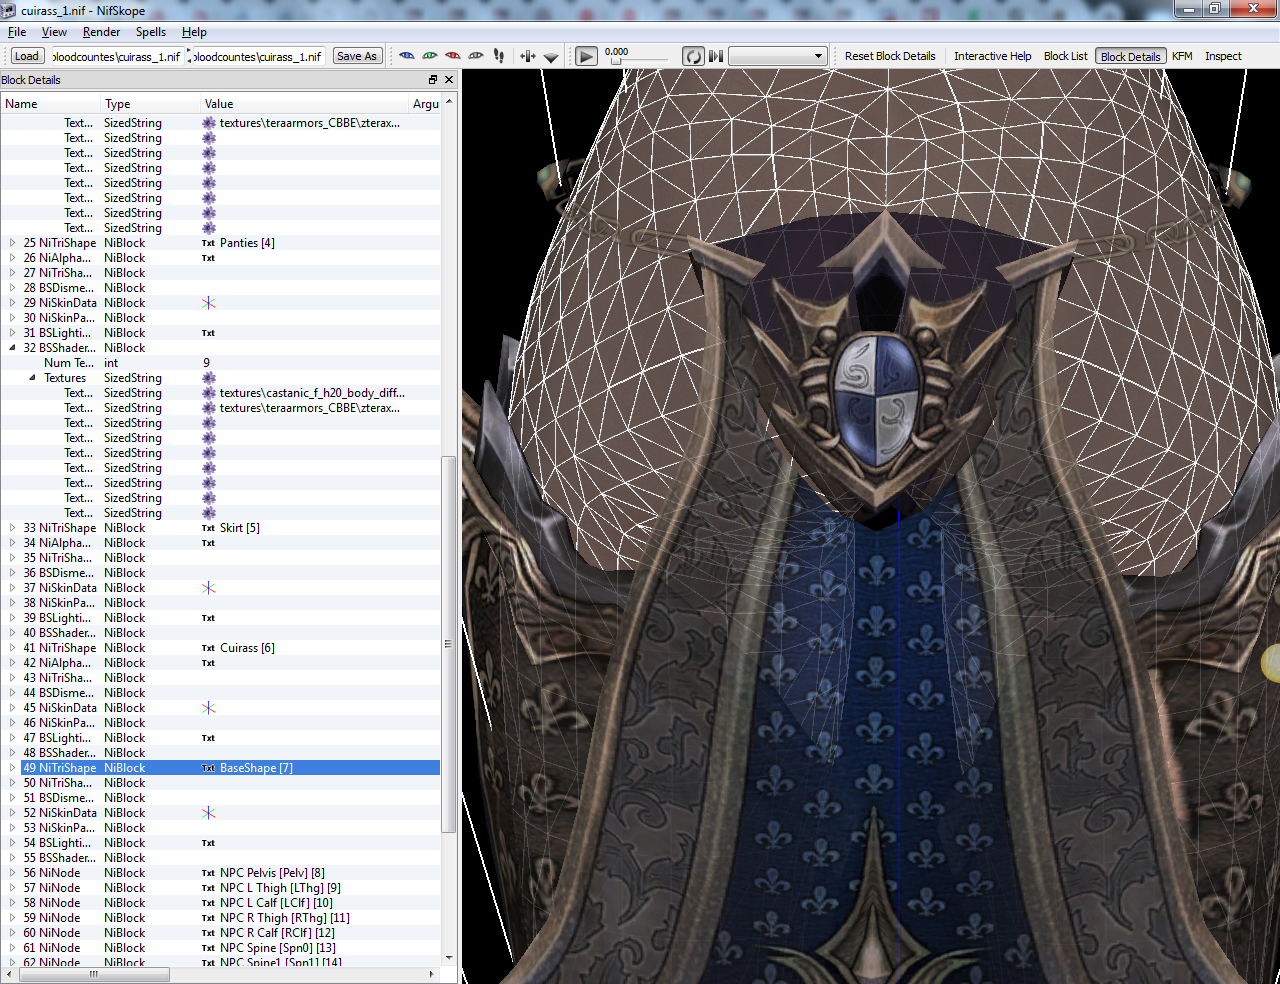Switch to the Top view (blue eye)
The width and height of the screenshot is (1280, 984).
[x=407, y=56]
